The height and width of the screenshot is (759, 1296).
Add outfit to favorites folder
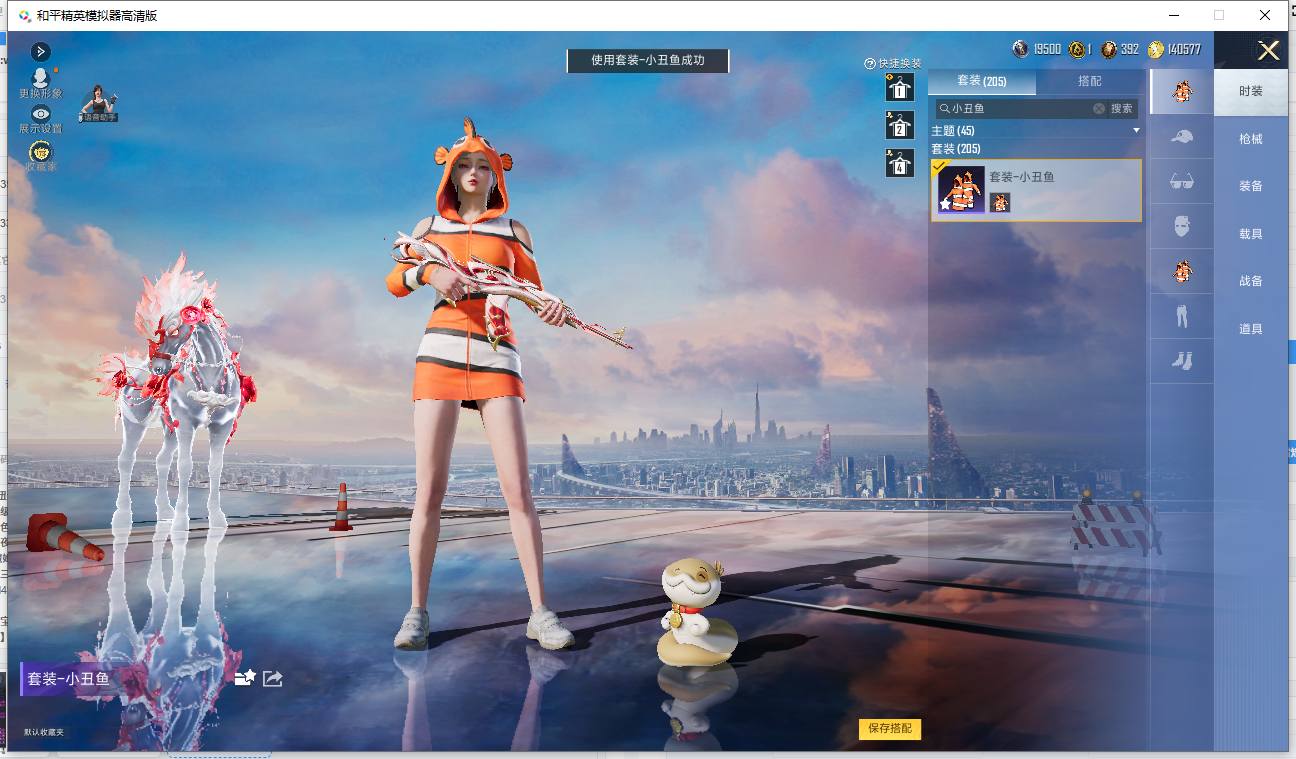point(245,678)
